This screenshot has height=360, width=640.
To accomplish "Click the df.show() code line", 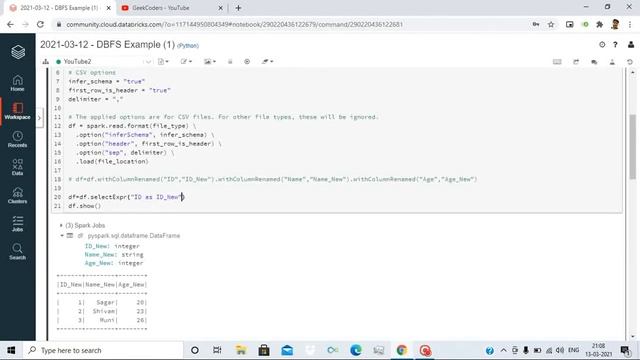I will click(x=84, y=206).
